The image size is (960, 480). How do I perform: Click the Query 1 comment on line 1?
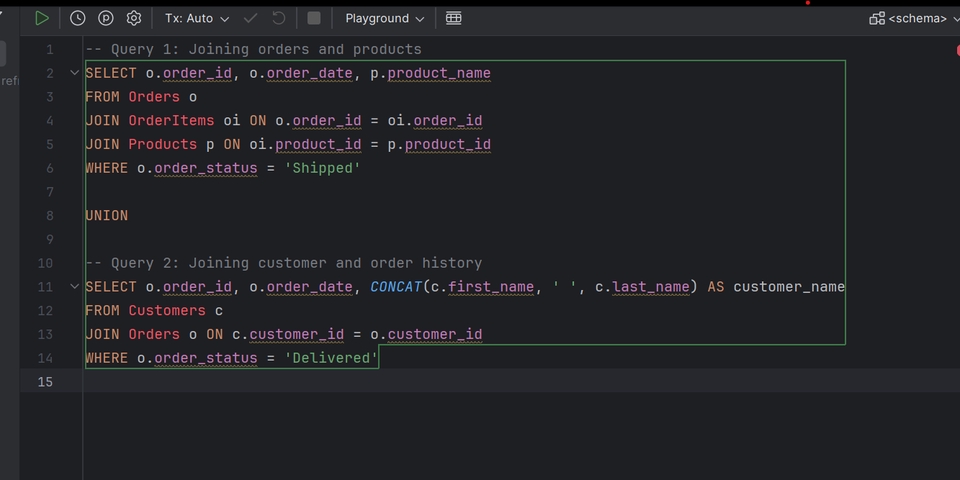click(253, 50)
